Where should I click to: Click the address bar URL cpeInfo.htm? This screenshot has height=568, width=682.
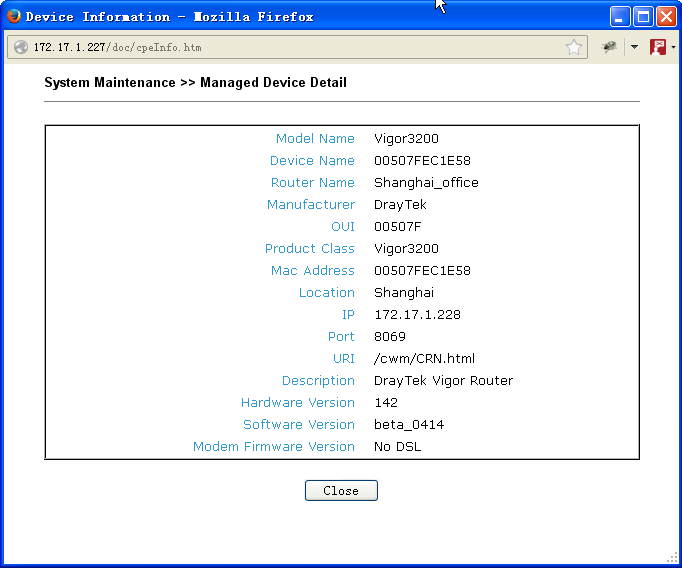117,47
